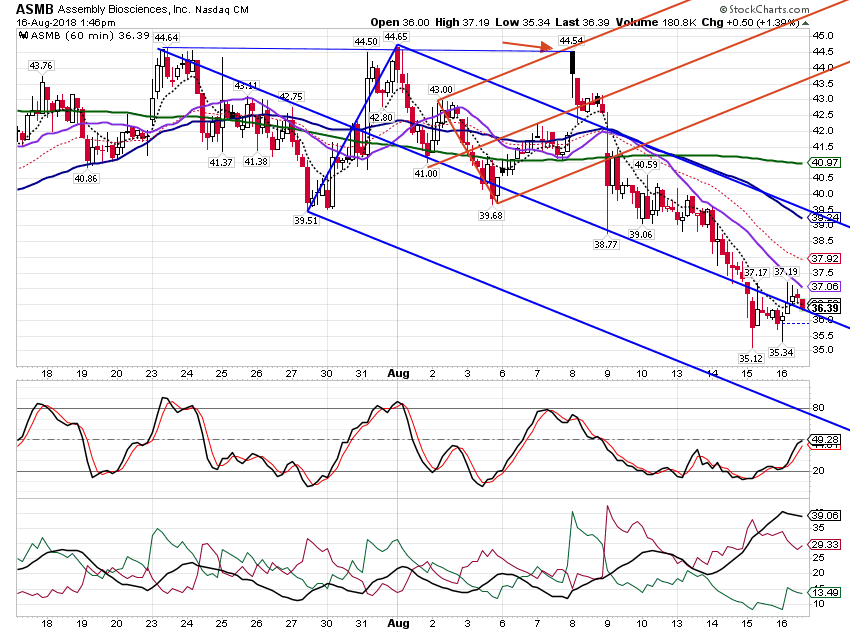Click the small triangle after Chg value
Viewport: 850px width, 633px height.
(x=806, y=23)
